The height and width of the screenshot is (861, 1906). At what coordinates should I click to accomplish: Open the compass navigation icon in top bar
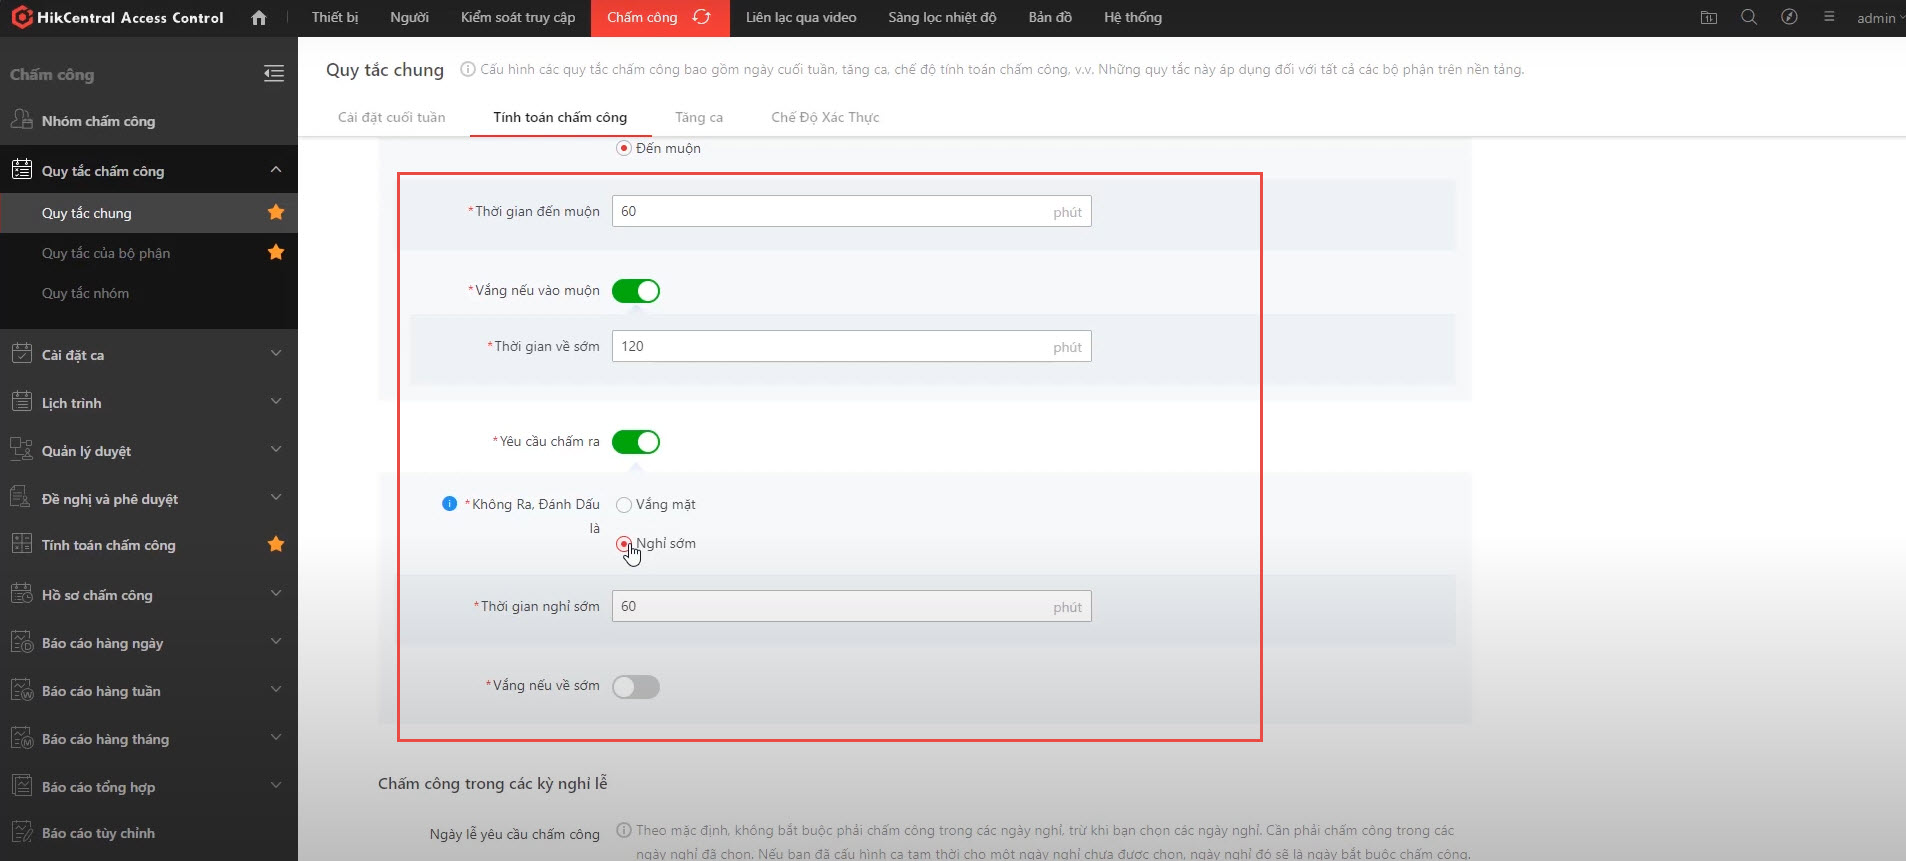click(x=1789, y=17)
